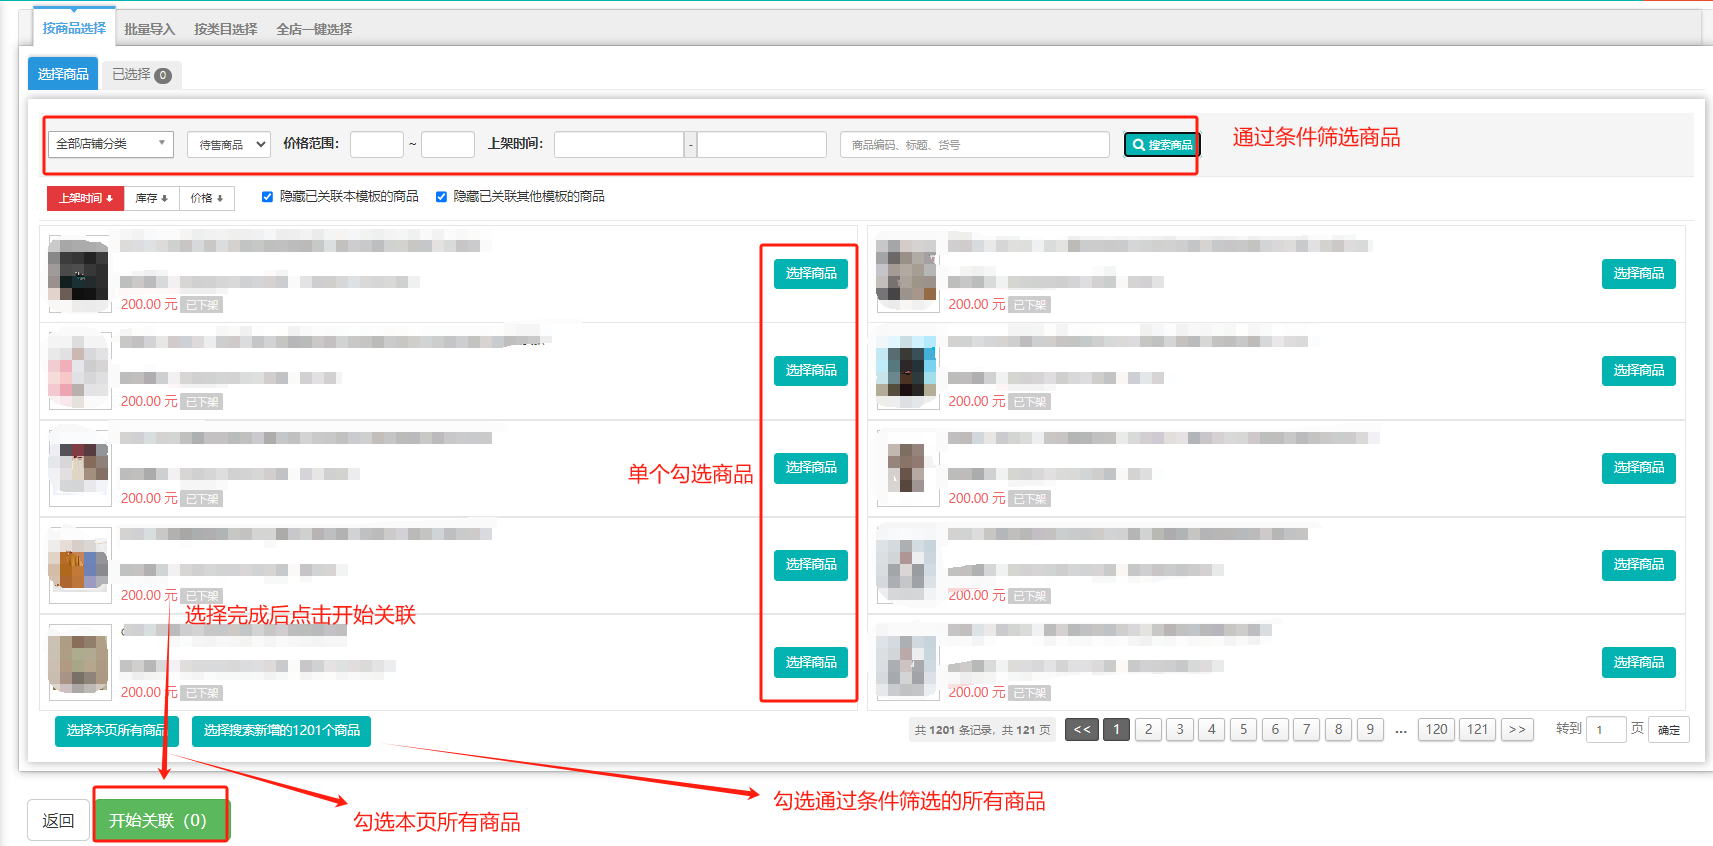
Task: Toggle 隐藏已关联本模板的商品 checkbox
Action: click(x=267, y=197)
